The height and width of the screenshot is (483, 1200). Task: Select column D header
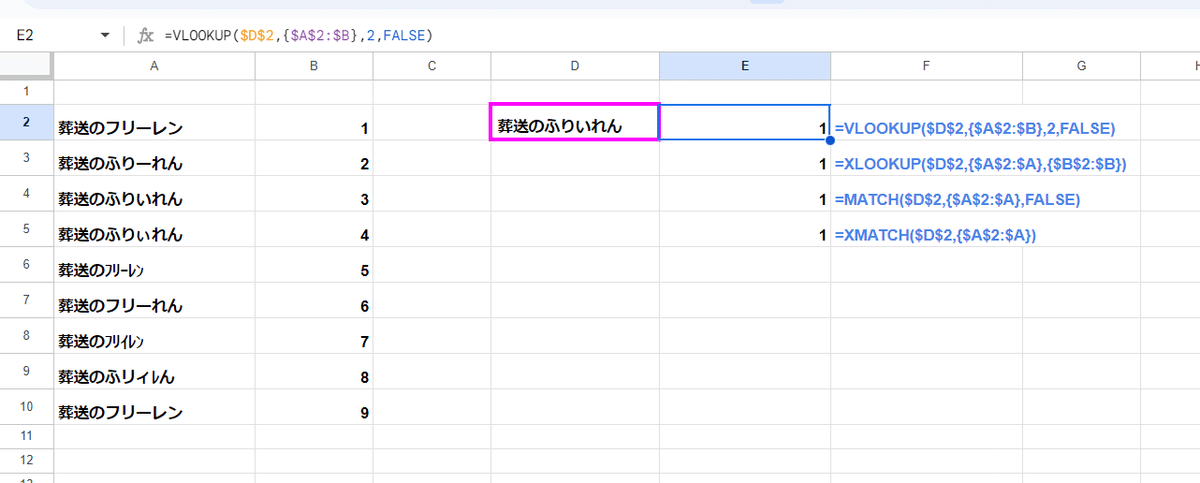575,65
